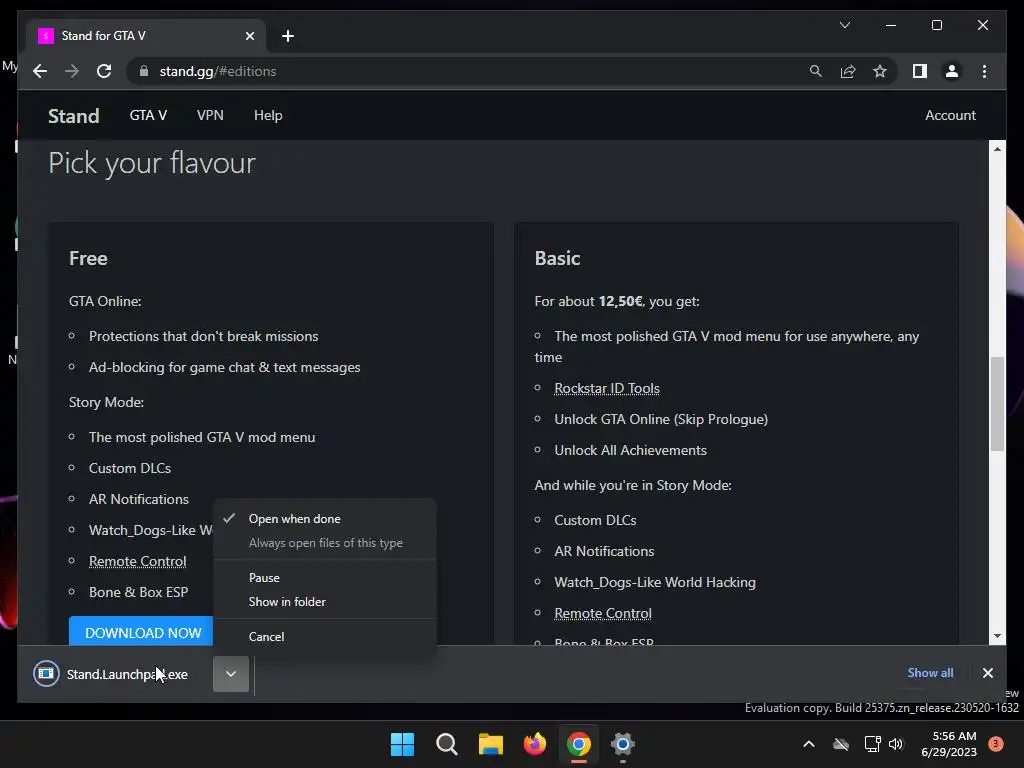This screenshot has height=768, width=1024.
Task: Open the Help nav item
Action: tap(268, 115)
